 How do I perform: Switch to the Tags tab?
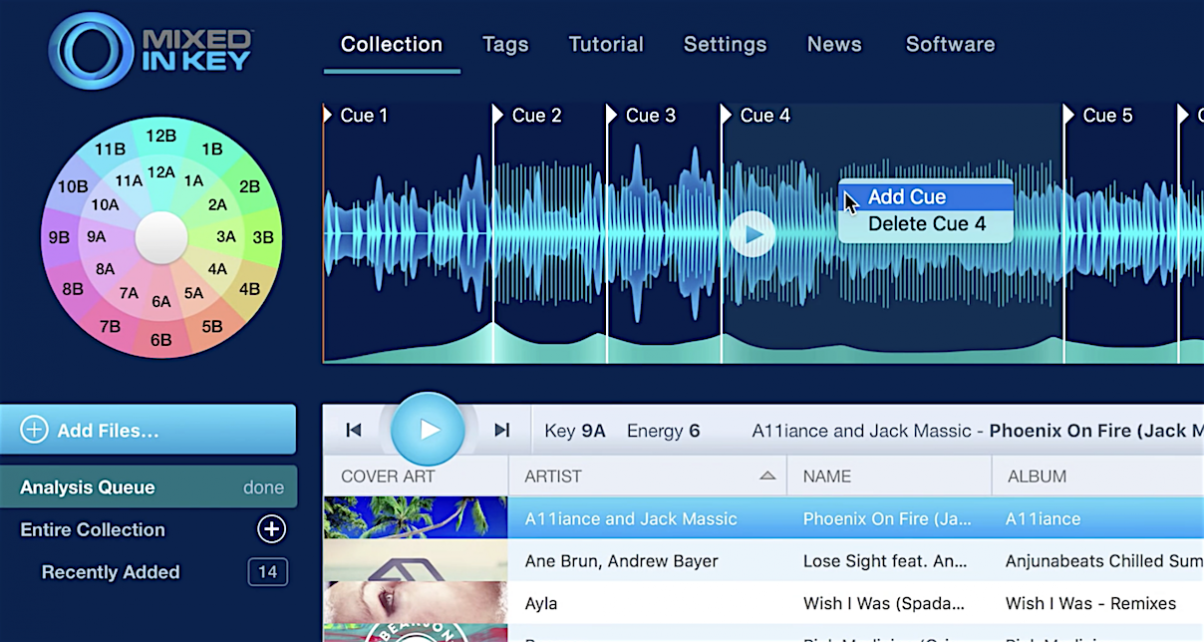[x=505, y=44]
